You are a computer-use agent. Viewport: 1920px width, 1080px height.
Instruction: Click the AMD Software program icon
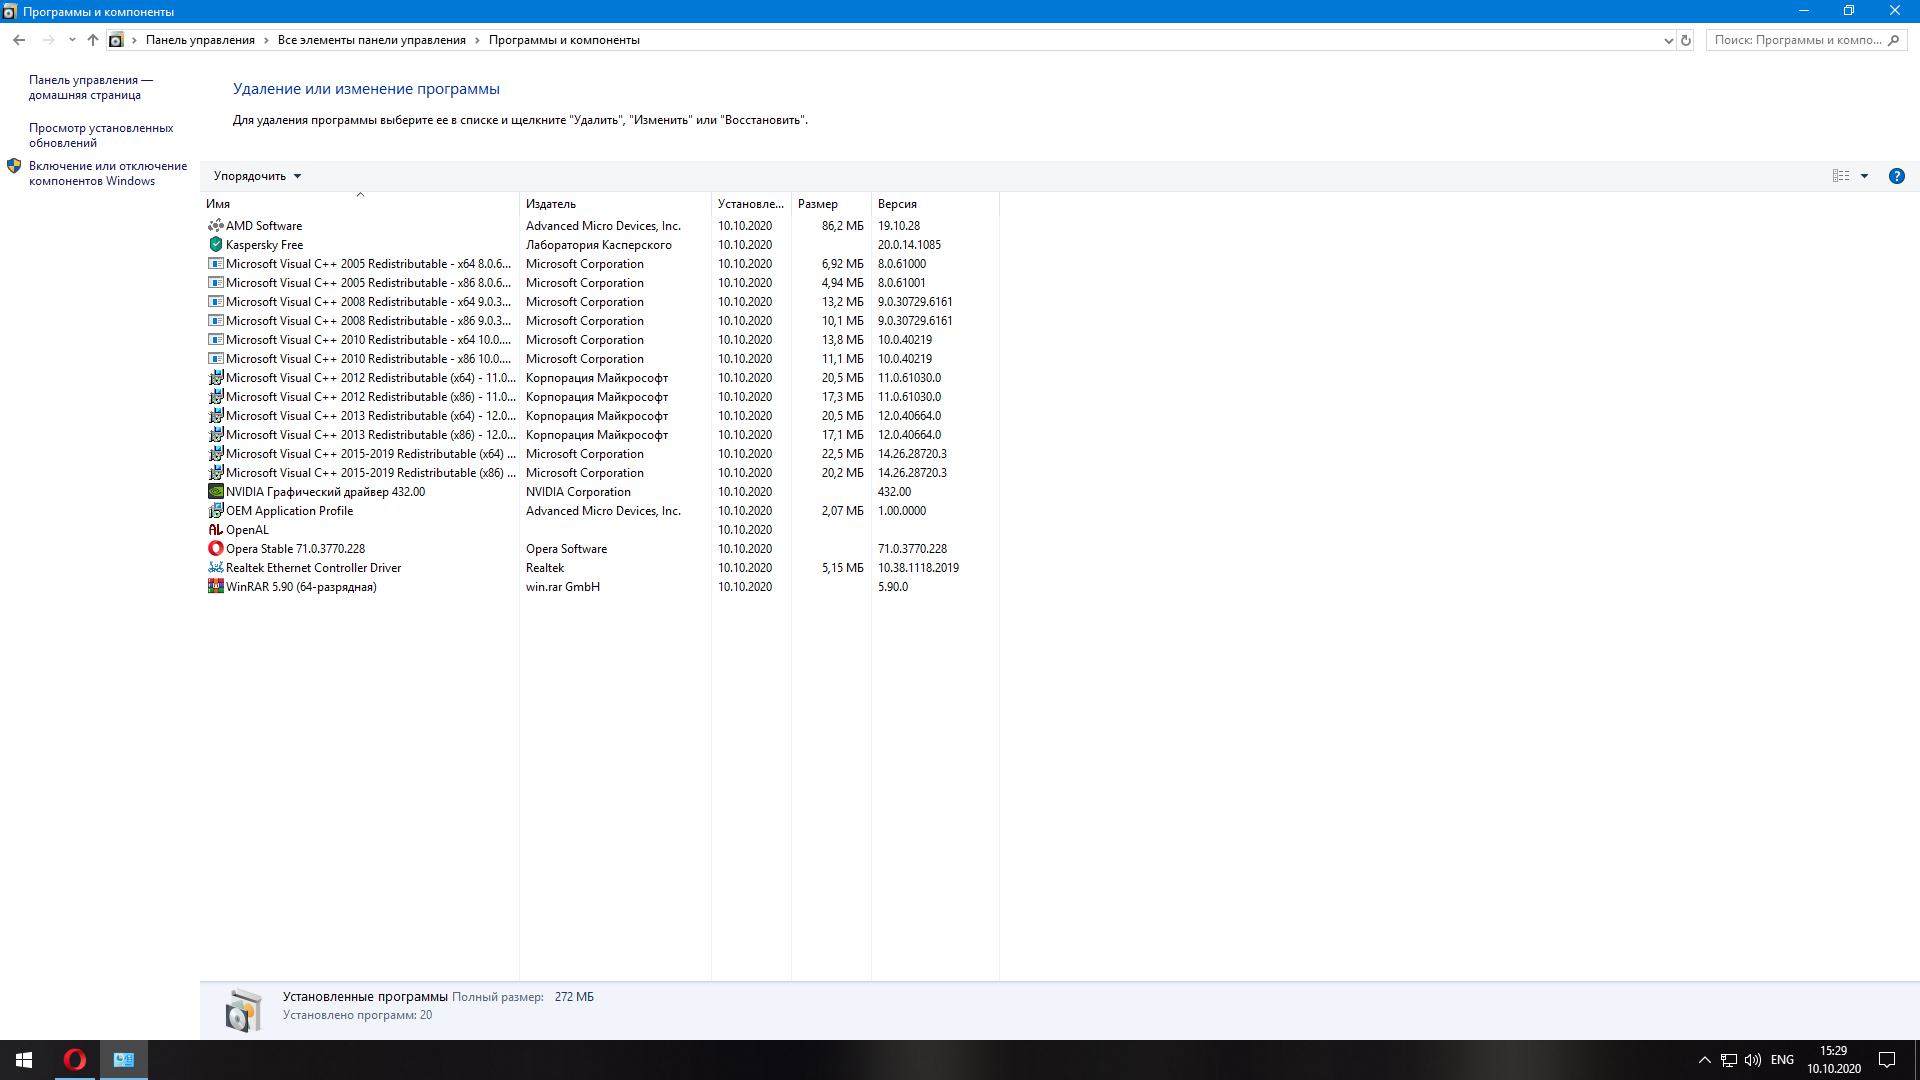[x=215, y=226]
